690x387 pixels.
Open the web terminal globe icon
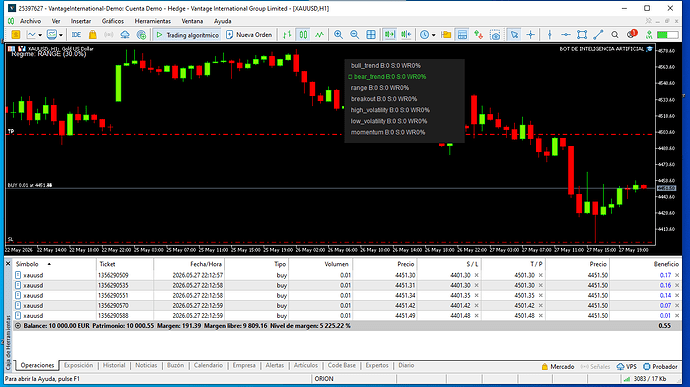tap(141, 34)
